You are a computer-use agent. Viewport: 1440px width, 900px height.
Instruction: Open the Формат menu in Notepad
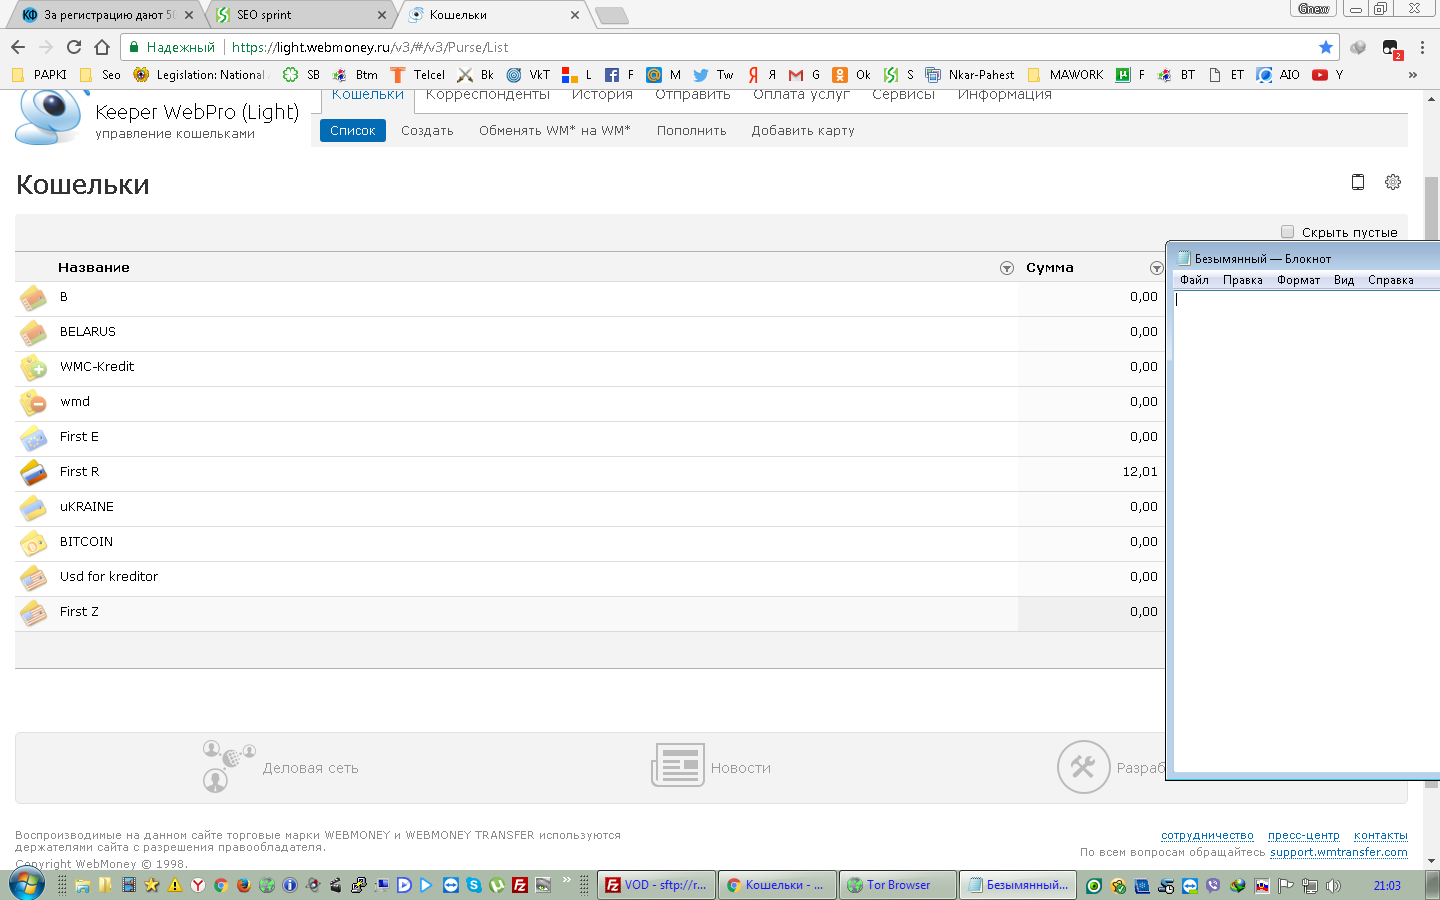[1298, 280]
